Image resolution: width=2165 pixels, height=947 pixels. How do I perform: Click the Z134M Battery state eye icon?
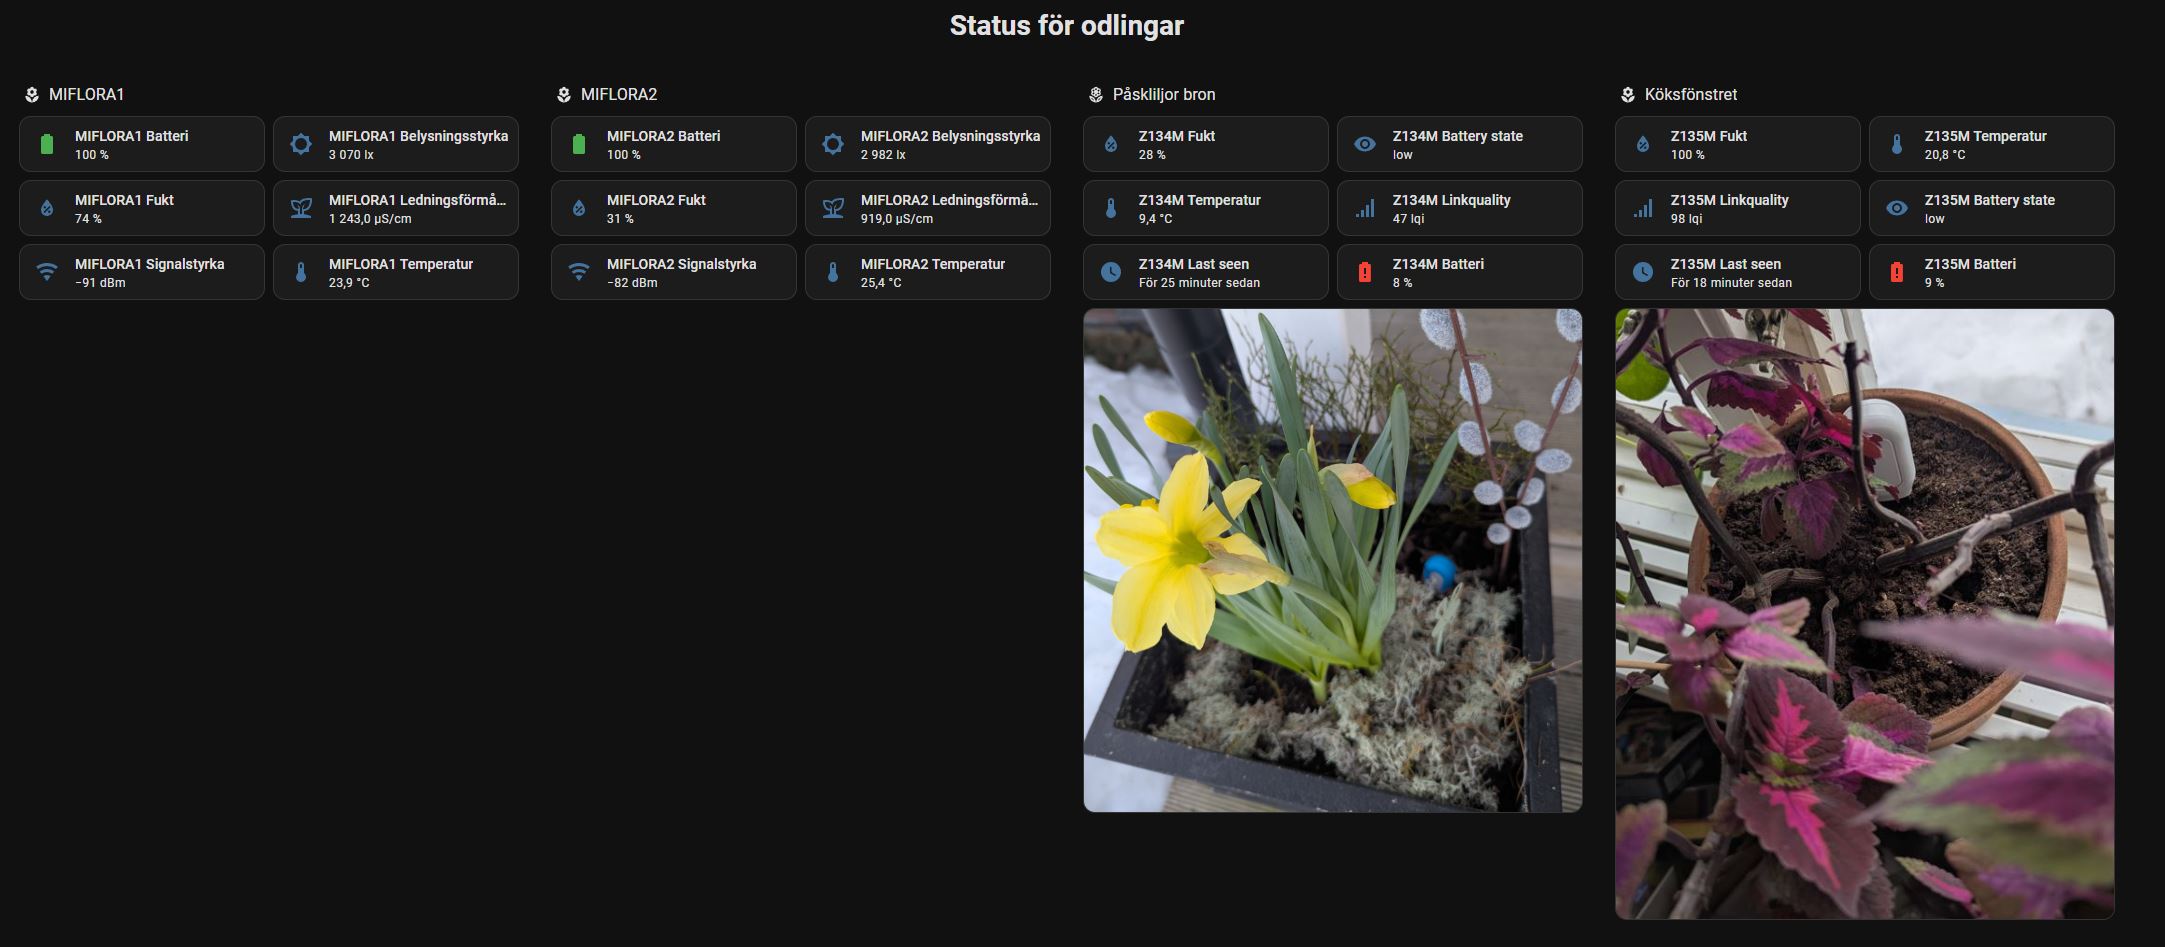click(1365, 144)
